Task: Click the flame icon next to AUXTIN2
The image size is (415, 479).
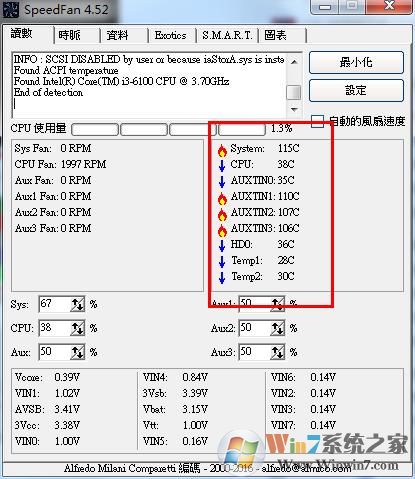Action: coord(222,215)
